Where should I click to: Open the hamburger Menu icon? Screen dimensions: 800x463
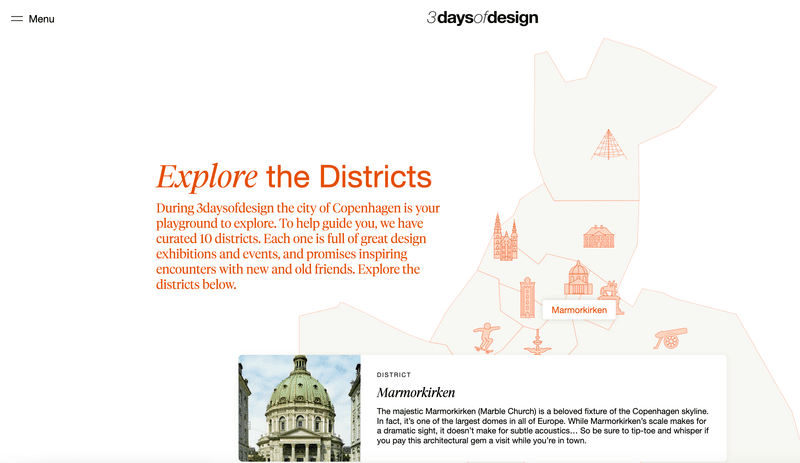click(x=17, y=19)
